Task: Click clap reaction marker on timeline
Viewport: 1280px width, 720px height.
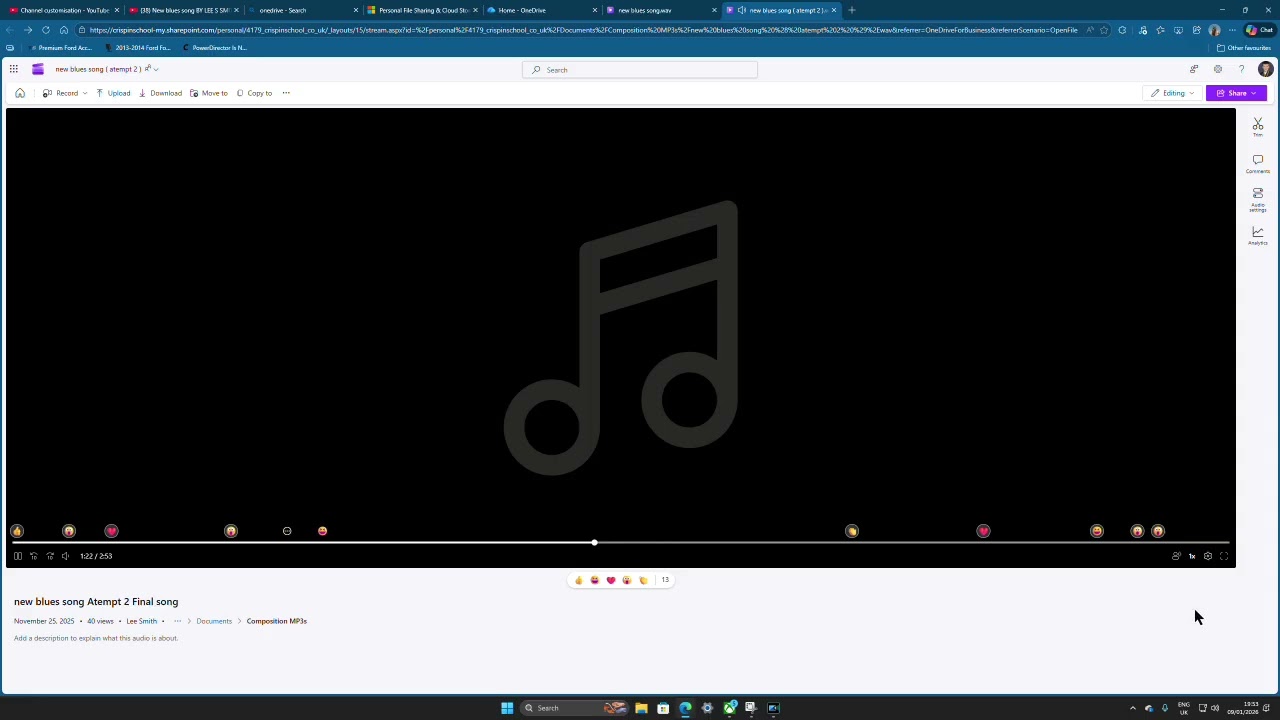Action: [x=852, y=531]
